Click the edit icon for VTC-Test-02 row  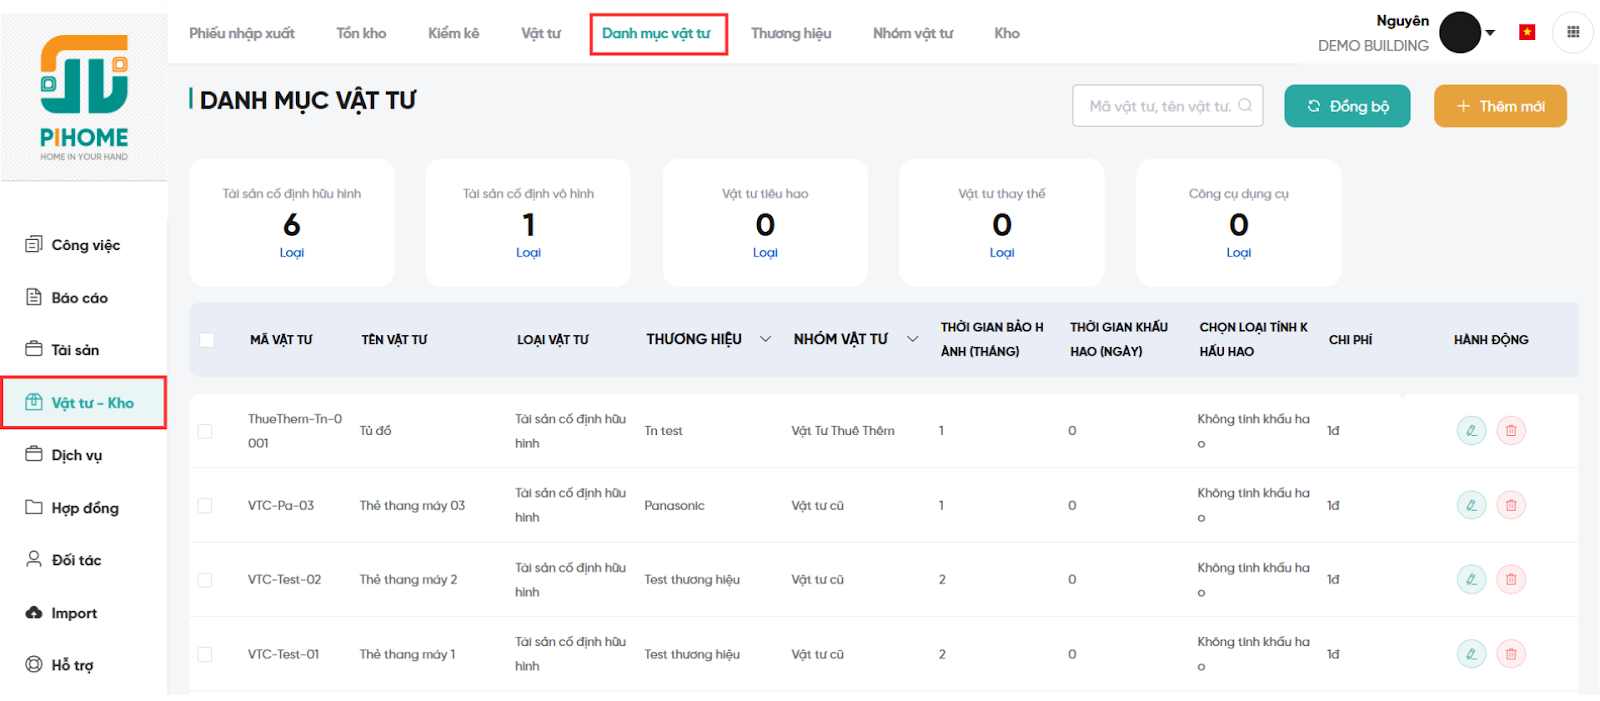[1471, 579]
